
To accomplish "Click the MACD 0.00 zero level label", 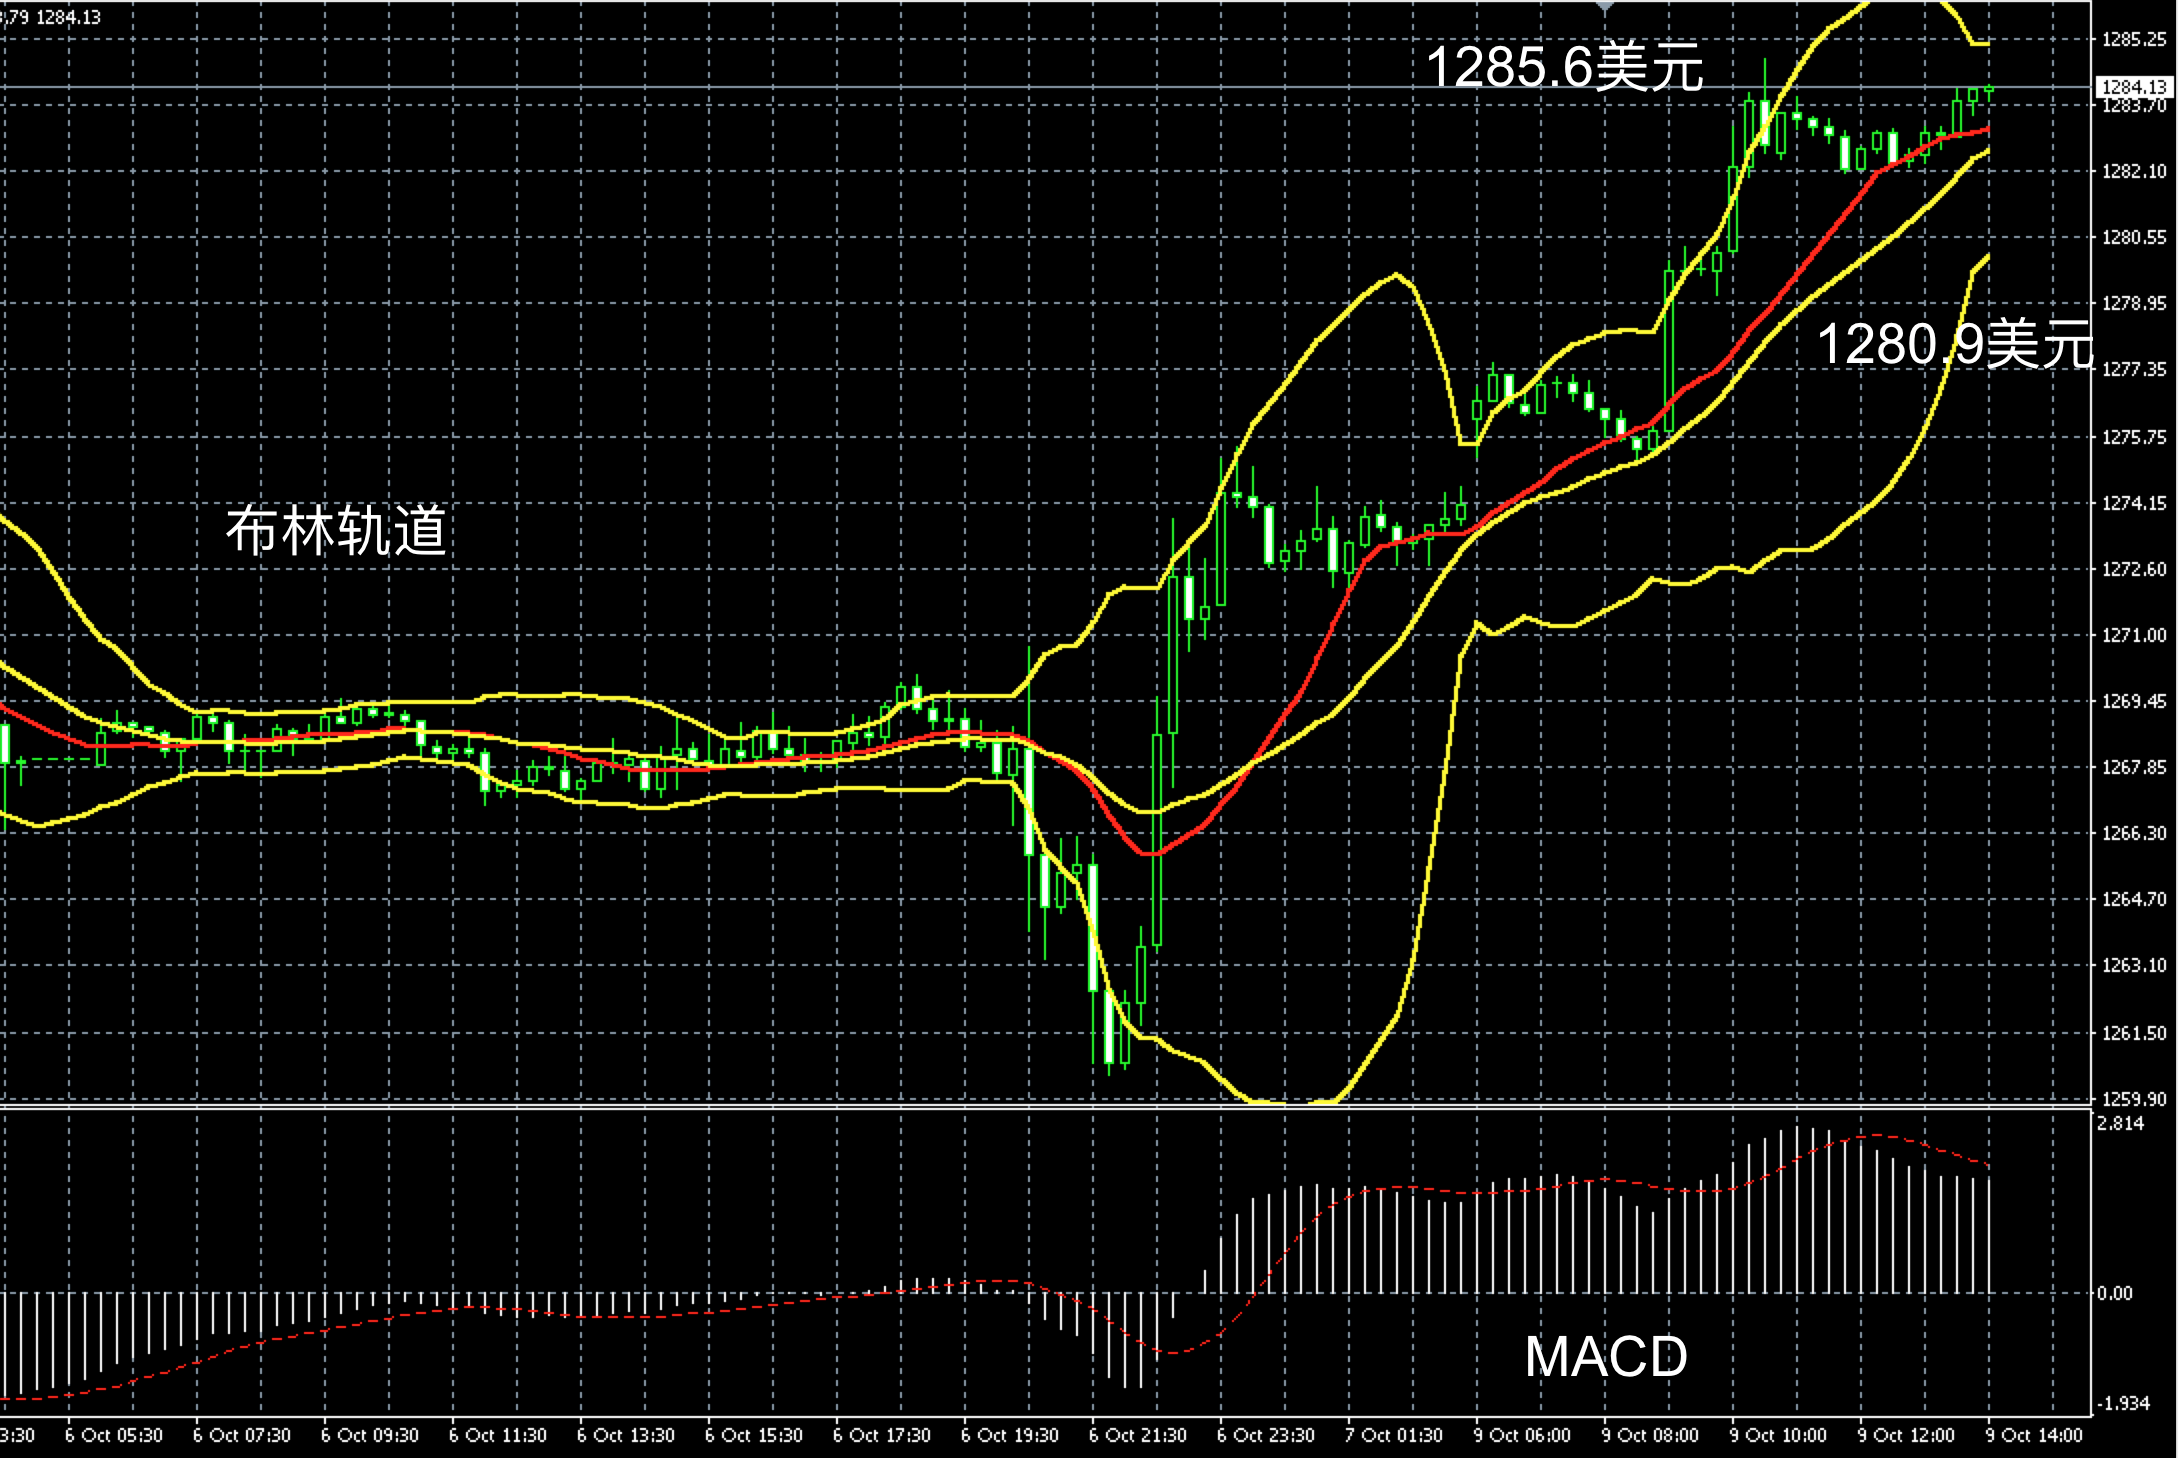I will pyautogui.click(x=2115, y=1293).
